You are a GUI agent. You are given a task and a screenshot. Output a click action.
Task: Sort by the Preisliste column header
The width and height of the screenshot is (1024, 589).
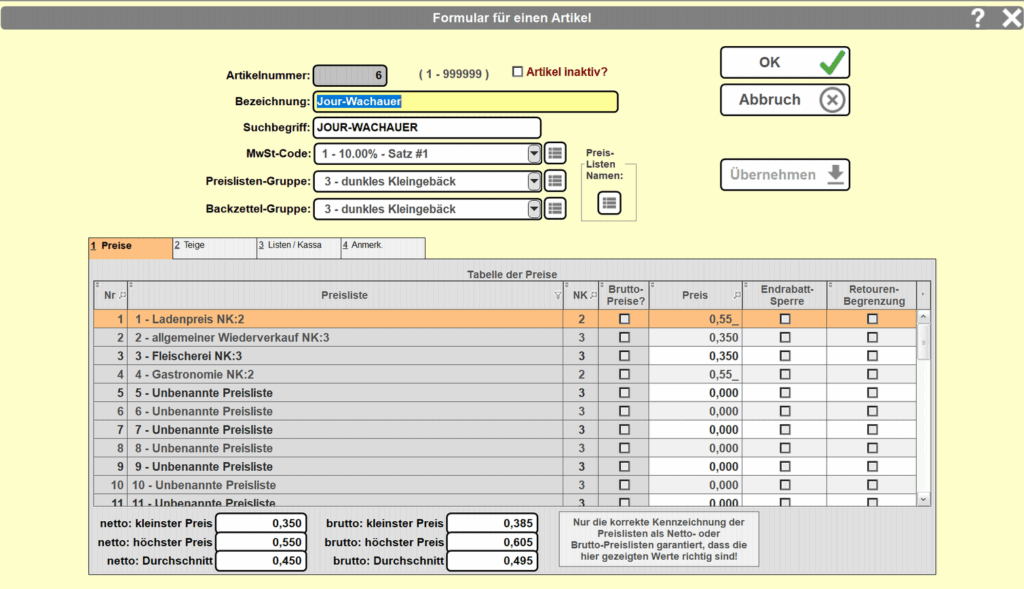click(x=345, y=295)
